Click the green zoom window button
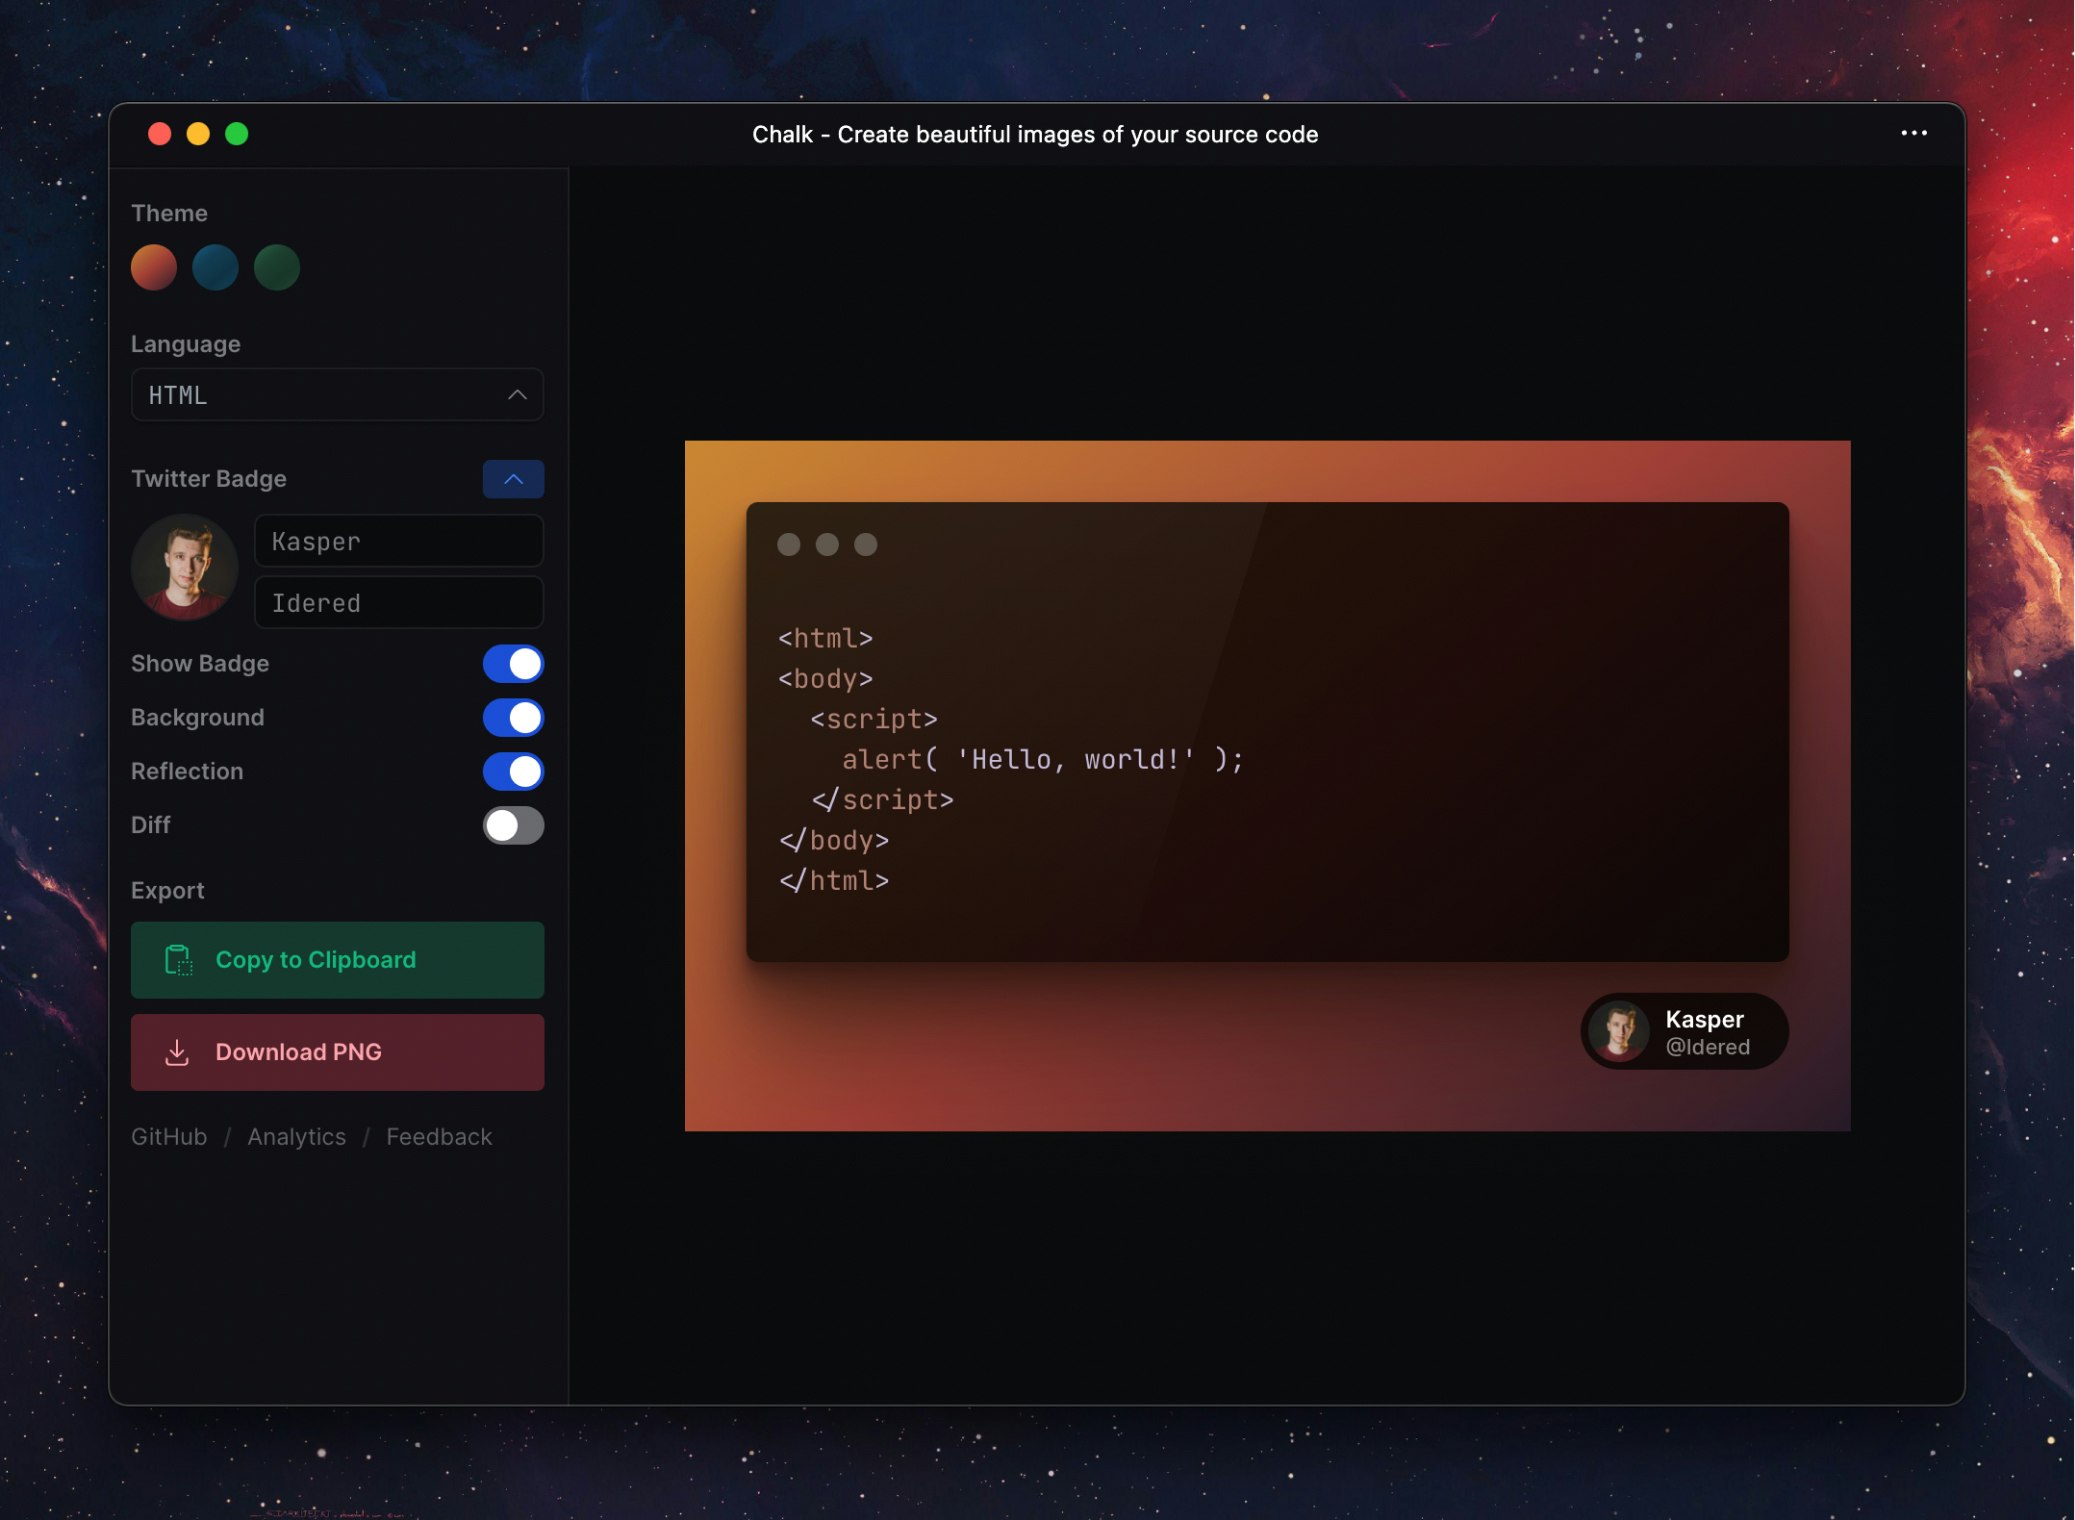Viewport: 2075px width, 1520px height. tap(237, 134)
